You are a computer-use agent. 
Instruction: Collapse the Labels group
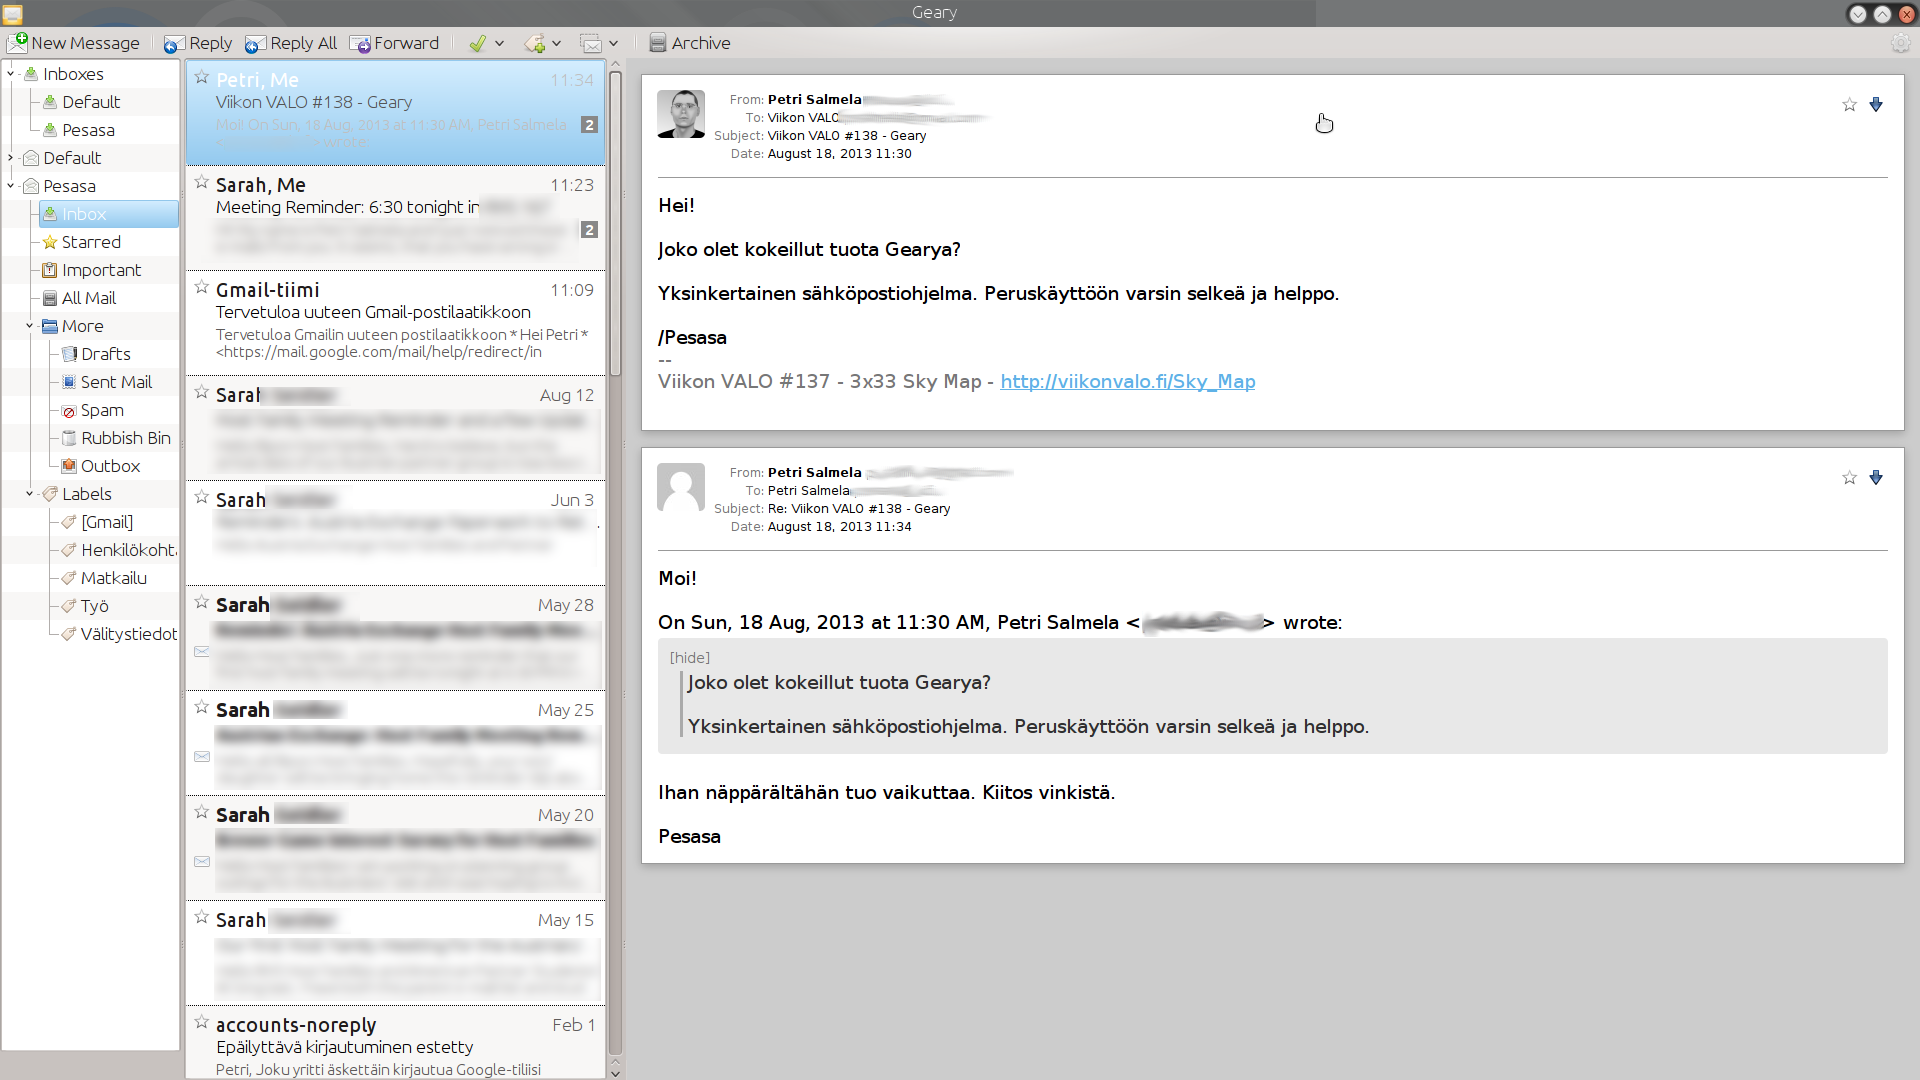(30, 494)
